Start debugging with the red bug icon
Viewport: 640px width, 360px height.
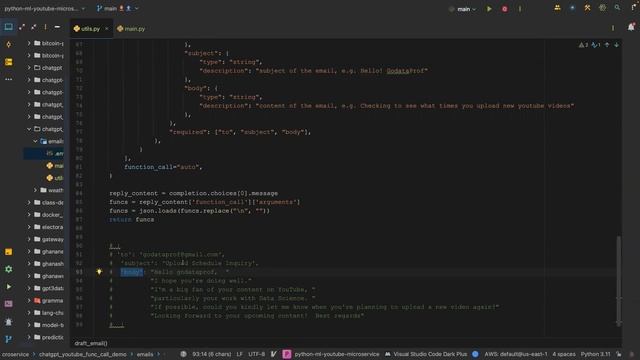coord(504,9)
